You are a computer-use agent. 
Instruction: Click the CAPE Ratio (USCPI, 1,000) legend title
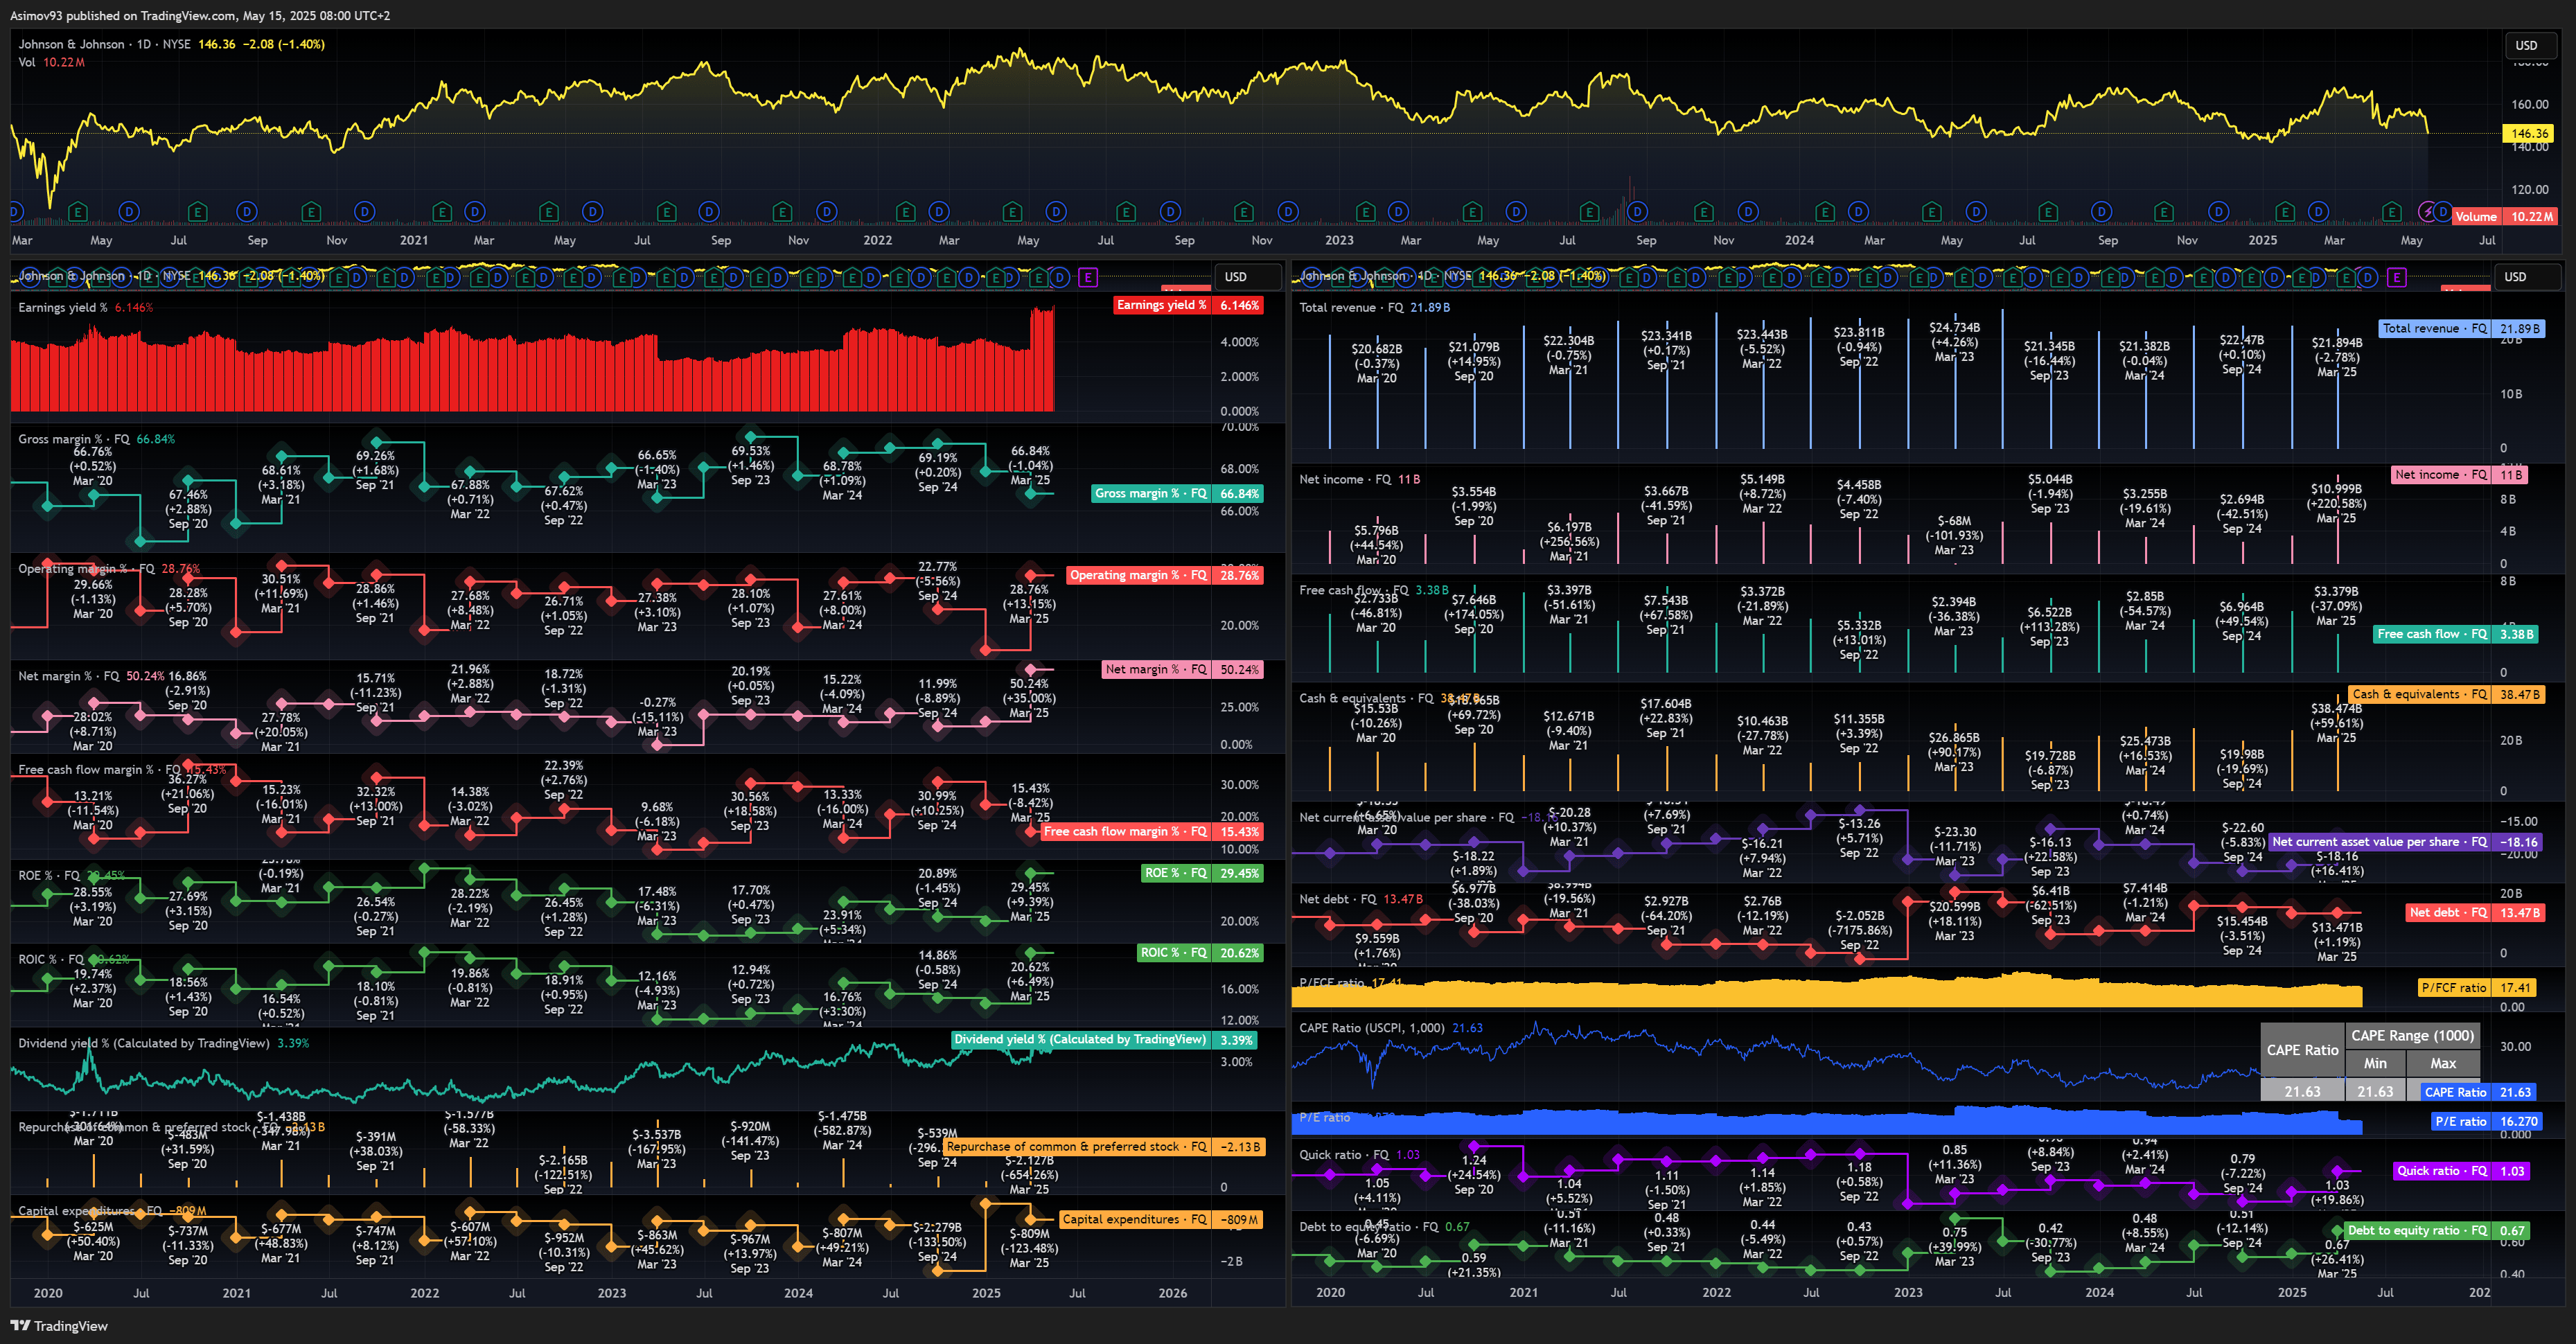[x=1372, y=1028]
